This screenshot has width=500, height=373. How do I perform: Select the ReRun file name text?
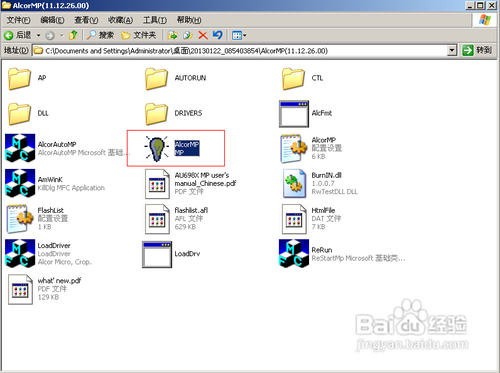(x=322, y=250)
